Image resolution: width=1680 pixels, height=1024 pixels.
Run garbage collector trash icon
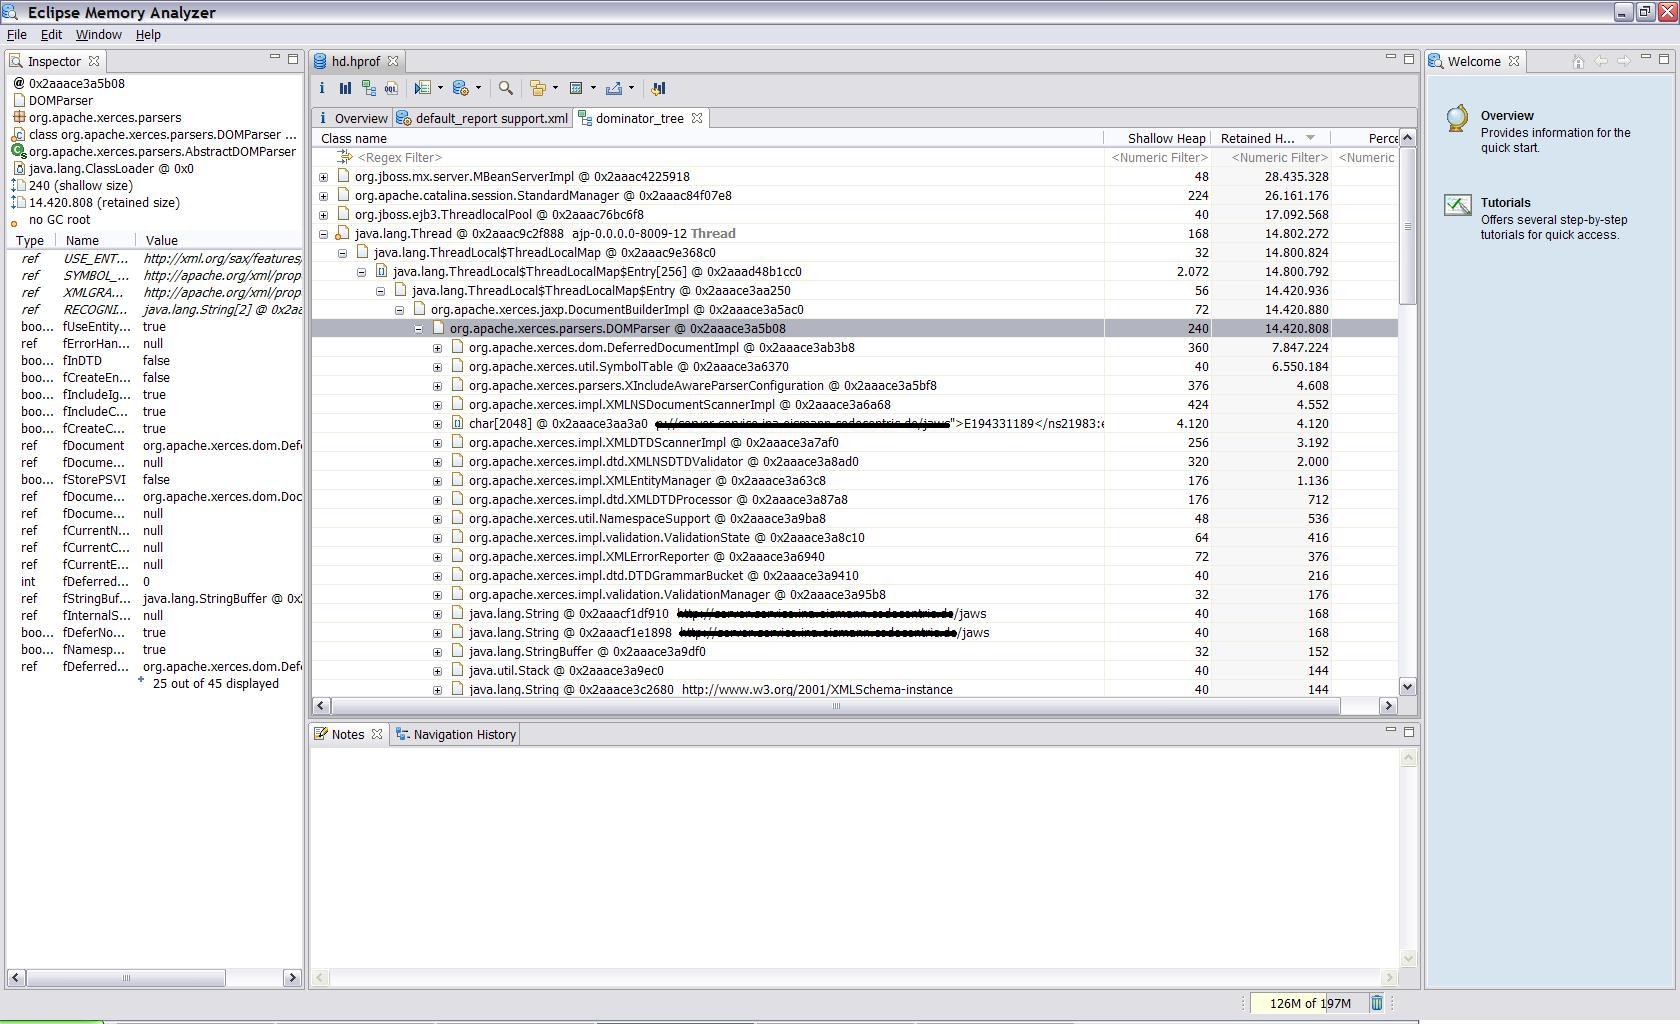pos(1376,1003)
